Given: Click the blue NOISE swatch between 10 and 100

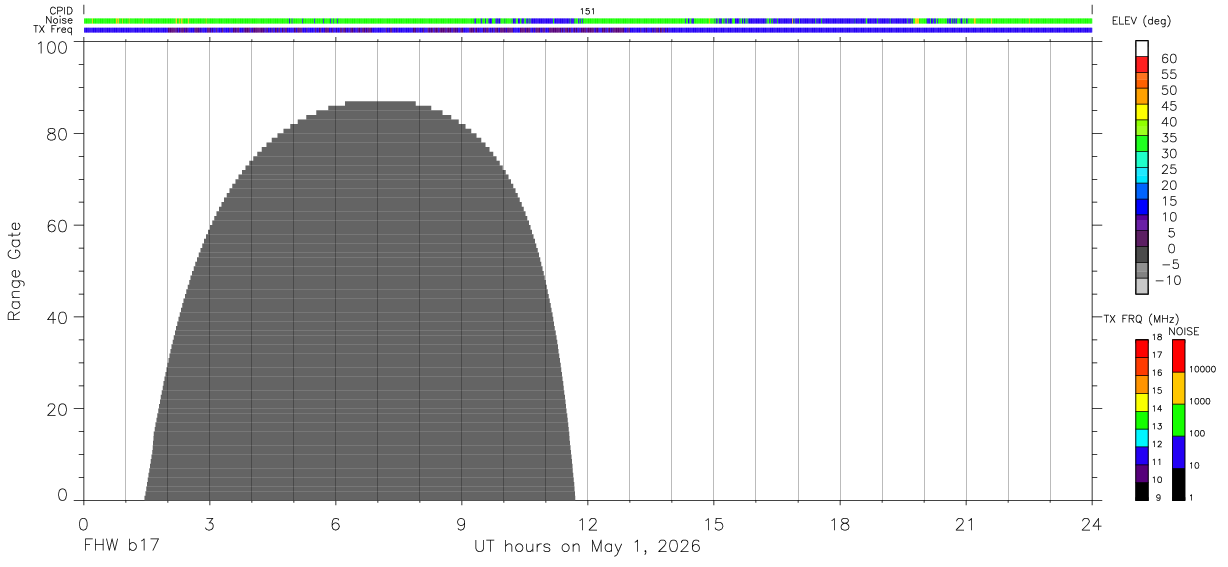Looking at the screenshot, I should coord(1178,452).
